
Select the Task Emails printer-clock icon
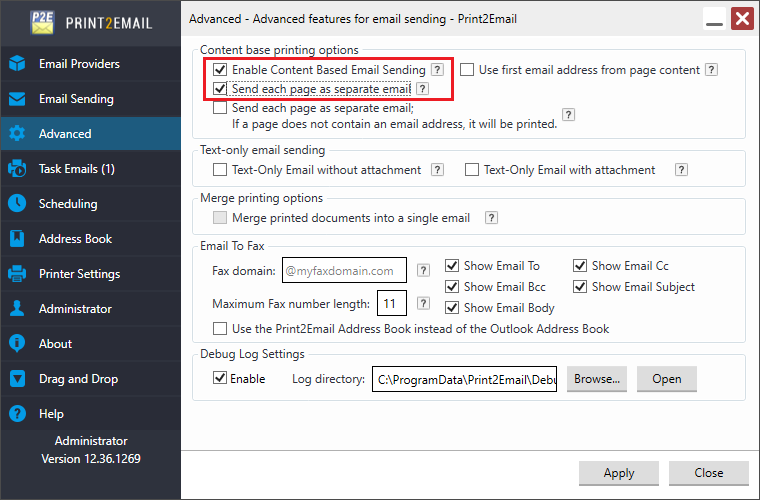click(17, 169)
